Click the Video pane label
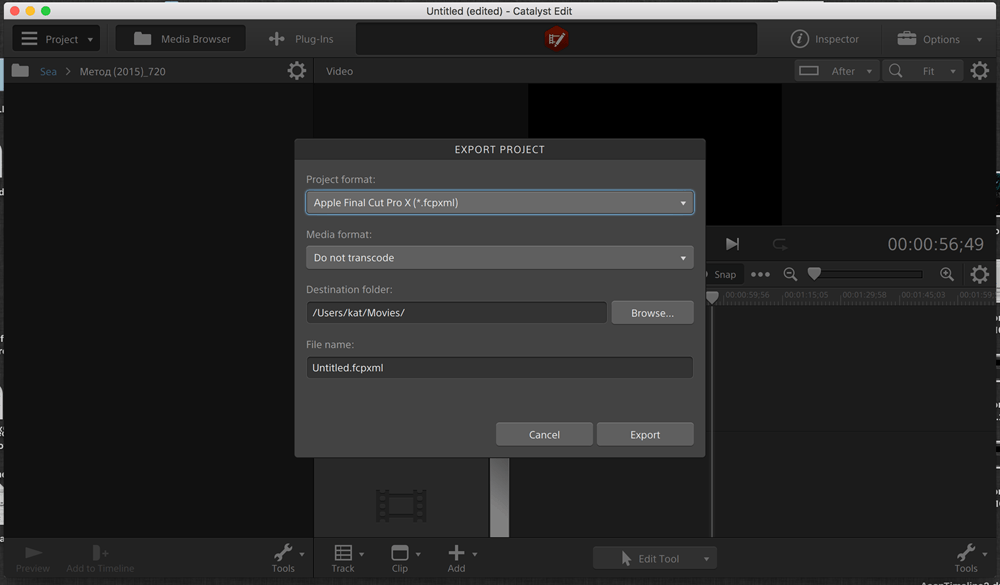 (339, 71)
